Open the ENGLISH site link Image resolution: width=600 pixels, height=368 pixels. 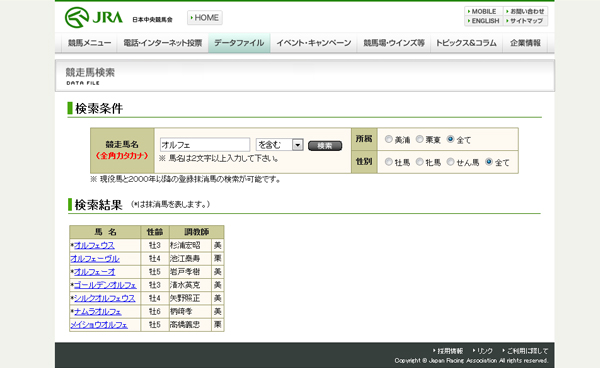pyautogui.click(x=483, y=21)
